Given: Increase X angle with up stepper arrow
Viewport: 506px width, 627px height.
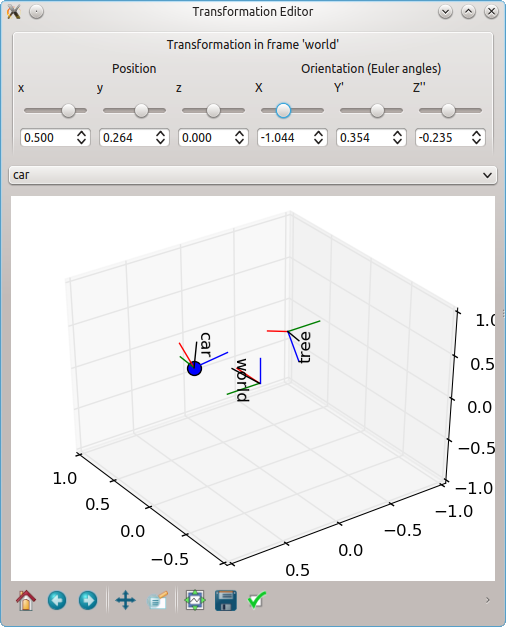Looking at the screenshot, I should 318,134.
